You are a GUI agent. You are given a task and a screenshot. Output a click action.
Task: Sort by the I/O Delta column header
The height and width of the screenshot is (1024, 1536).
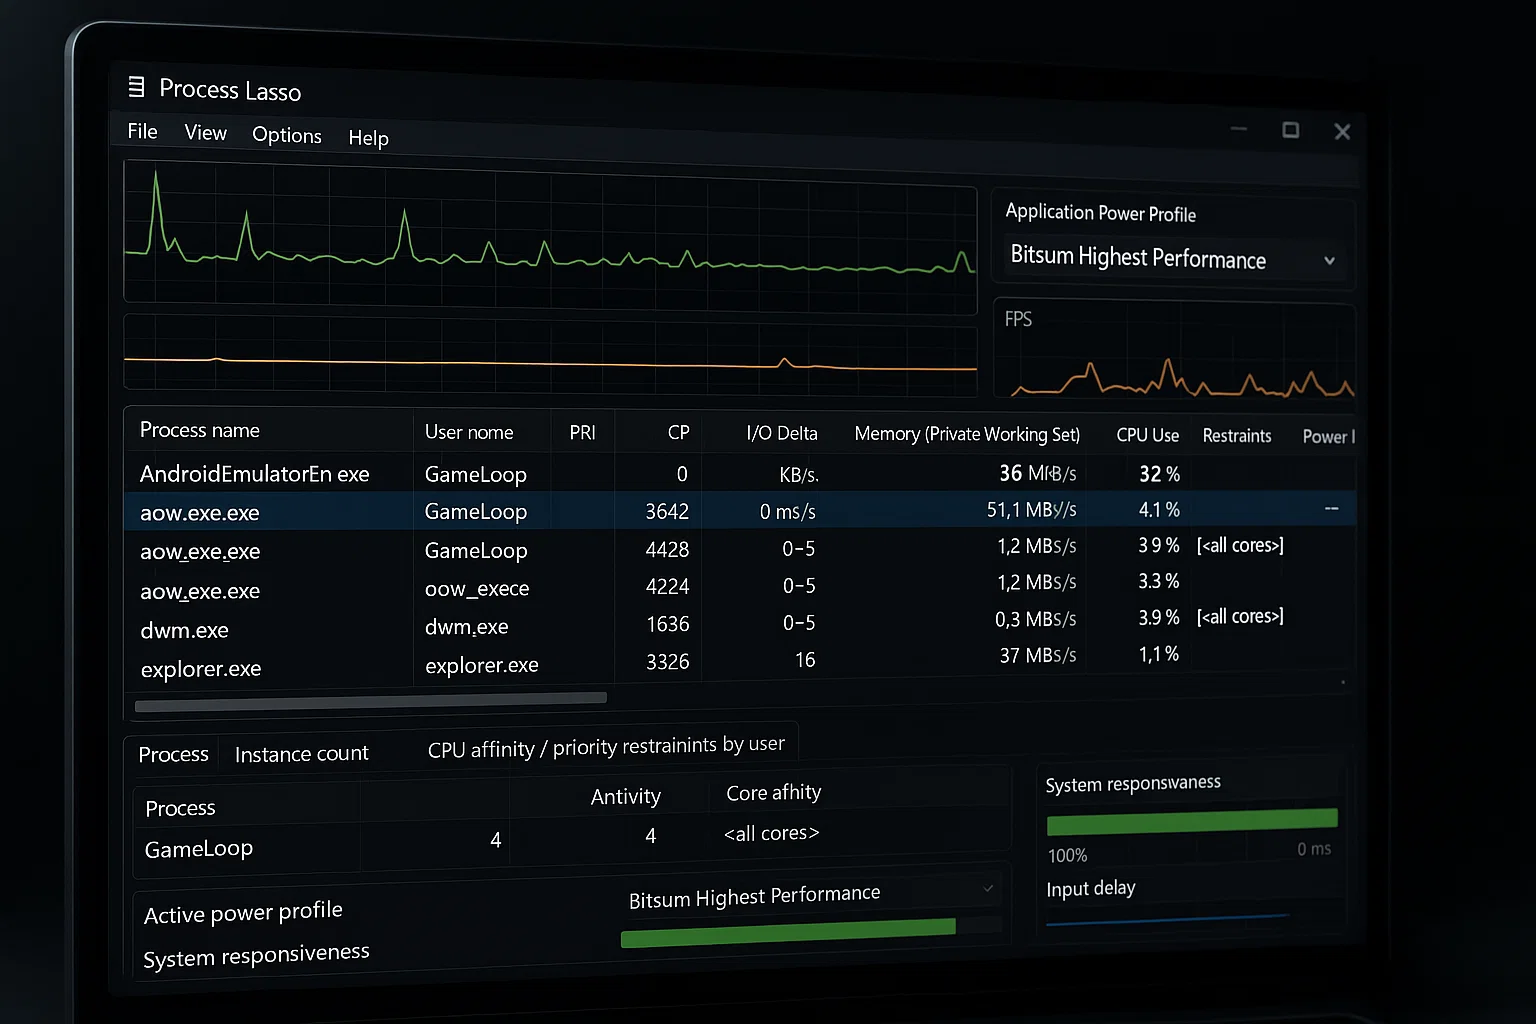(782, 434)
